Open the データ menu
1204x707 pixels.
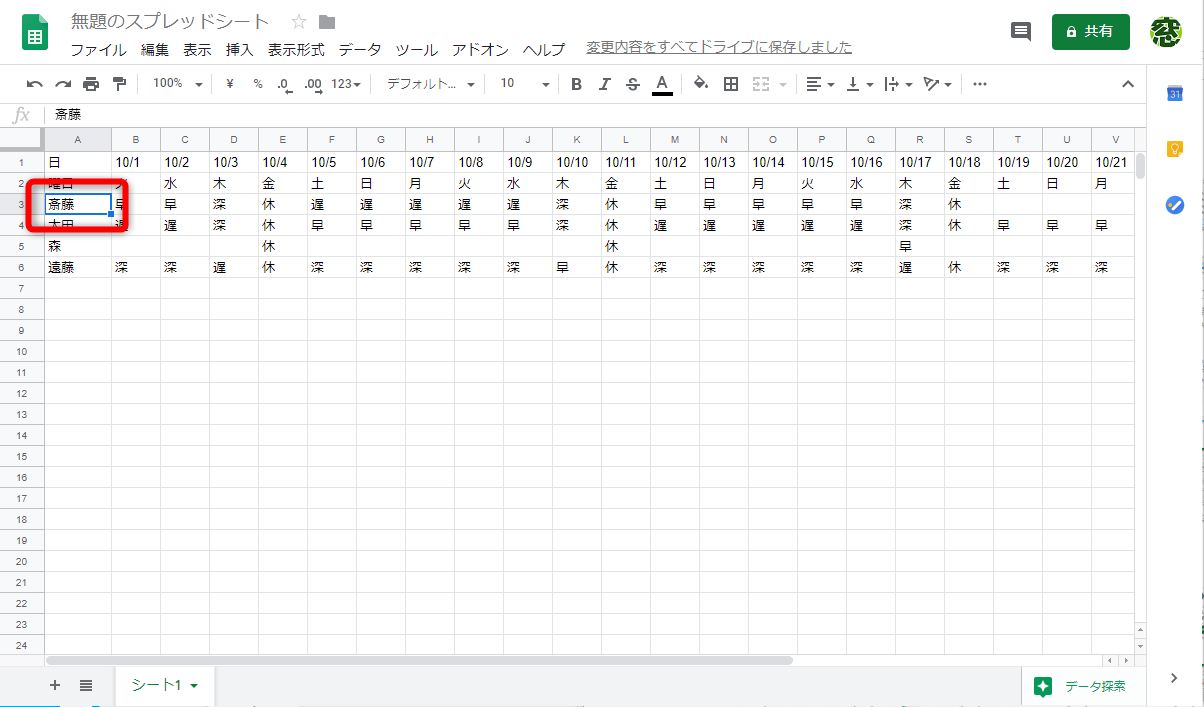click(x=359, y=49)
